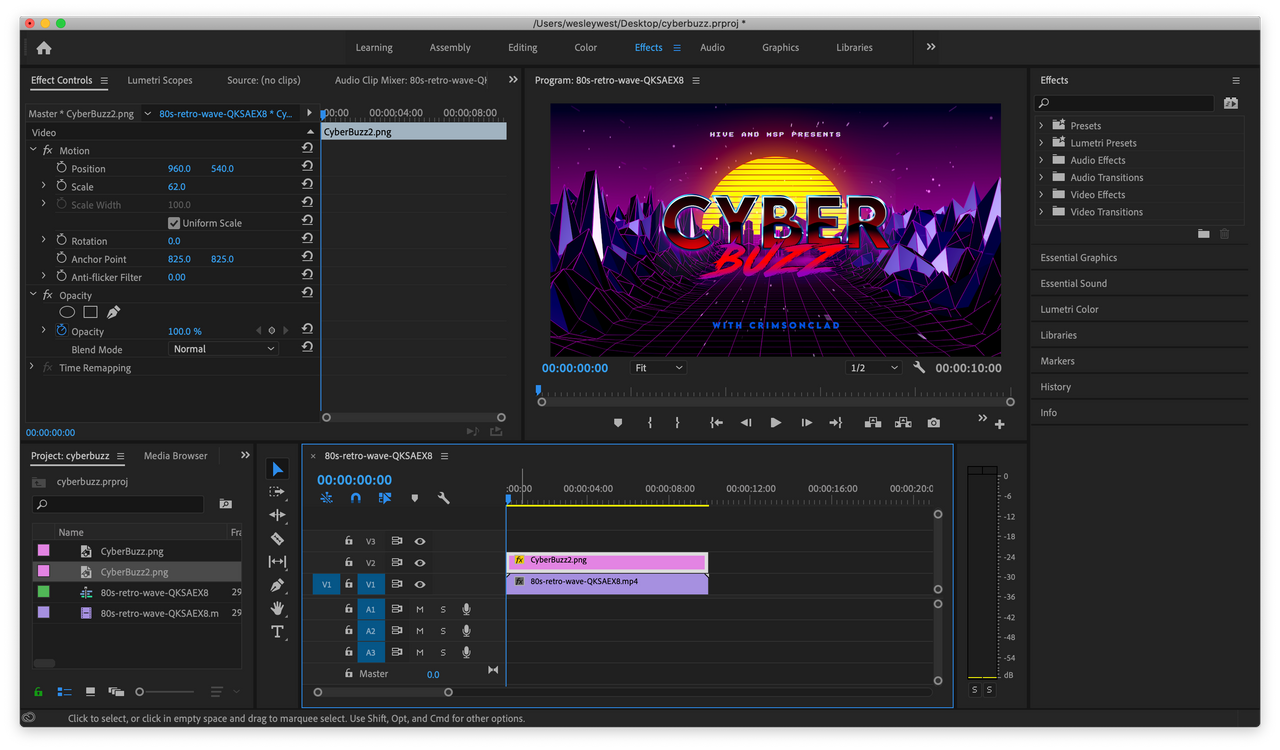Create new custom bin in Effects panel
Viewport: 1280px width, 750px height.
tap(1204, 233)
